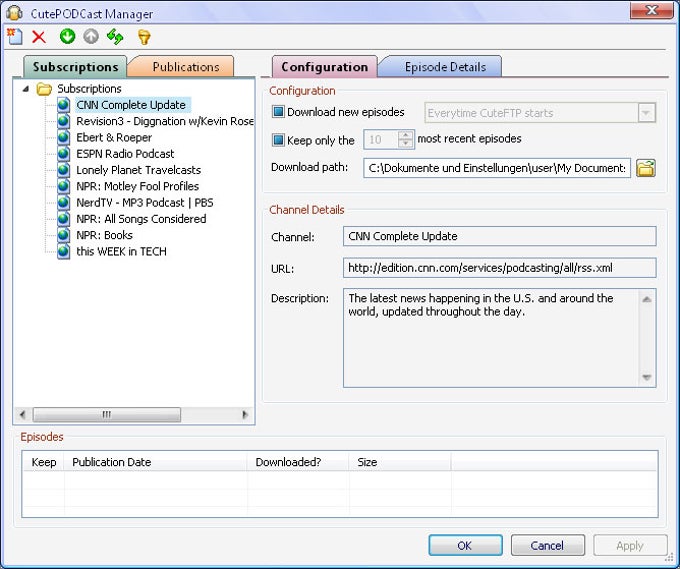The height and width of the screenshot is (569, 680).
Task: Click globe icon beside NerdTV - MP3 Podcast
Action: (63, 203)
